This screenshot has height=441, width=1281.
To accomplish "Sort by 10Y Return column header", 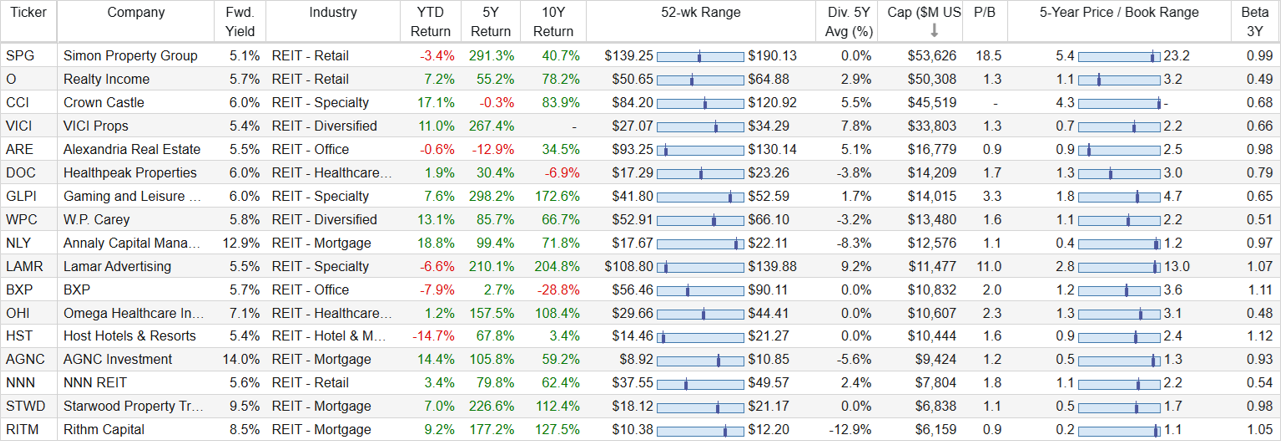I will point(553,22).
